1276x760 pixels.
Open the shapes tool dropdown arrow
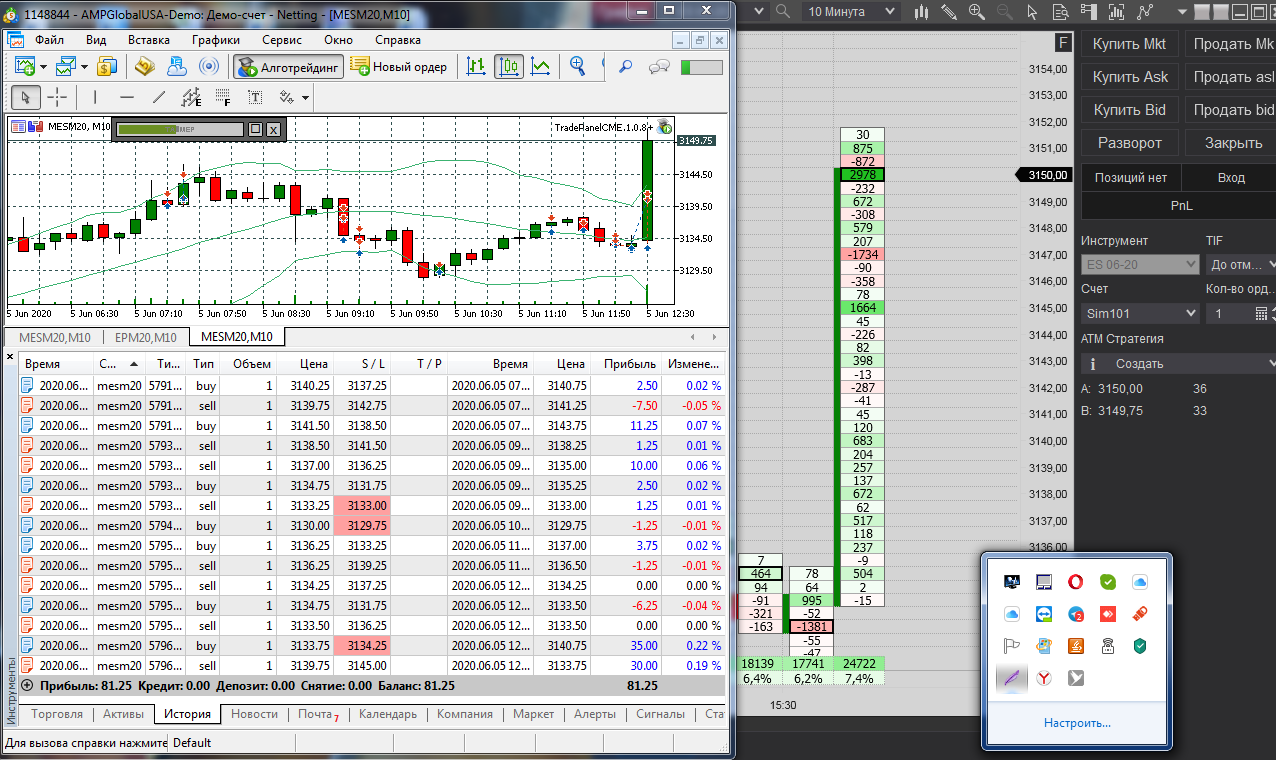pos(305,98)
